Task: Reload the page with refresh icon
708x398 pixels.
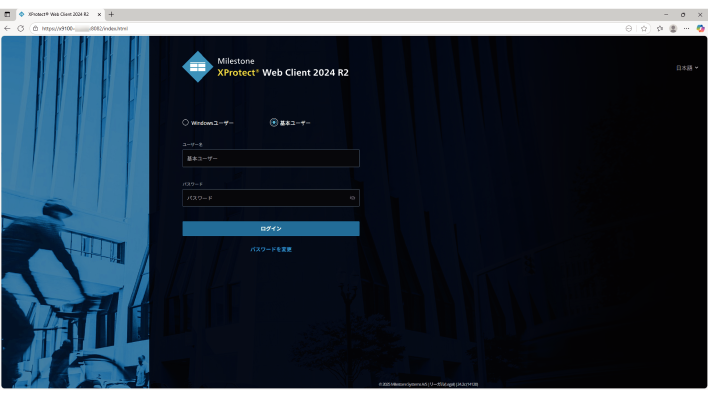Action: (20, 28)
